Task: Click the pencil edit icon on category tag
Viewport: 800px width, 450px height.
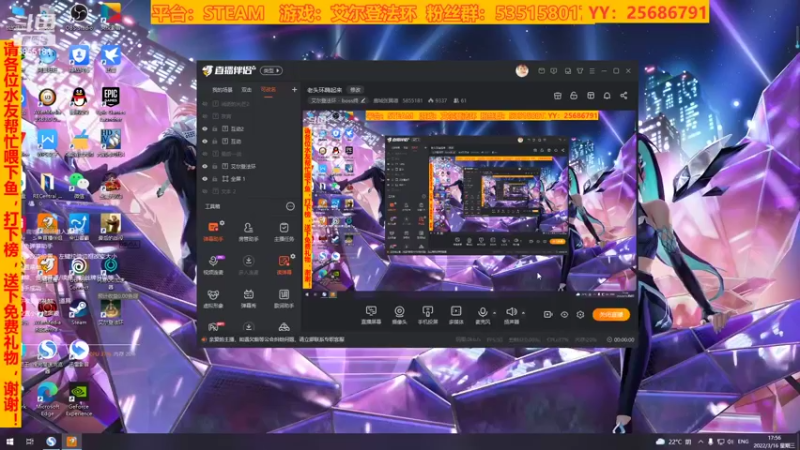Action: 363,101
